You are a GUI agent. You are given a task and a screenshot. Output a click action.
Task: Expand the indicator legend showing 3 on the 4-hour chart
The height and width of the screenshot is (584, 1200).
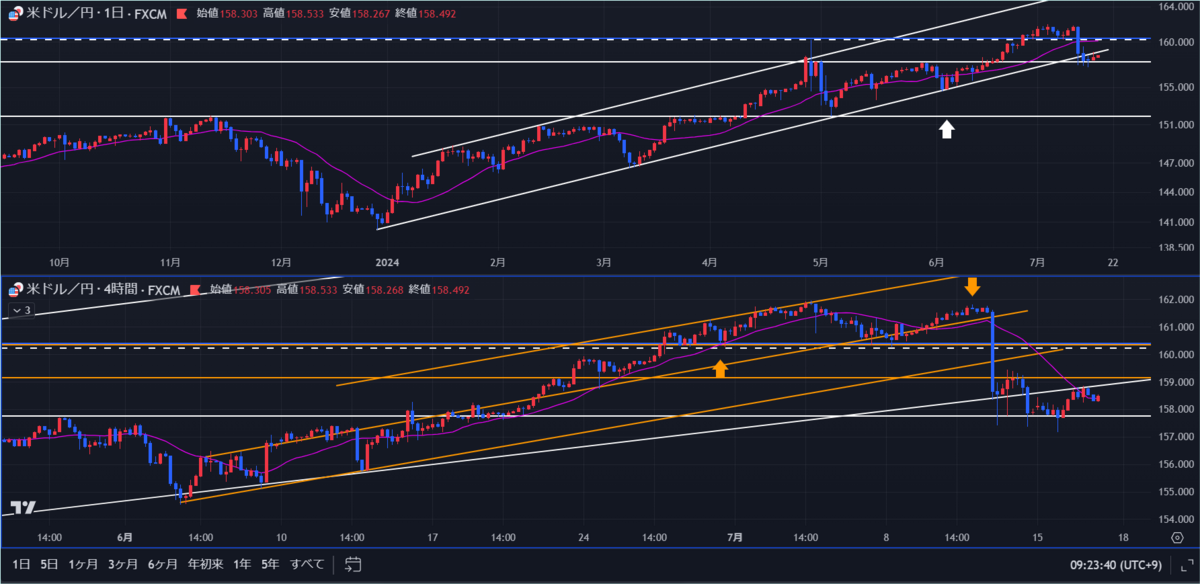click(x=20, y=311)
